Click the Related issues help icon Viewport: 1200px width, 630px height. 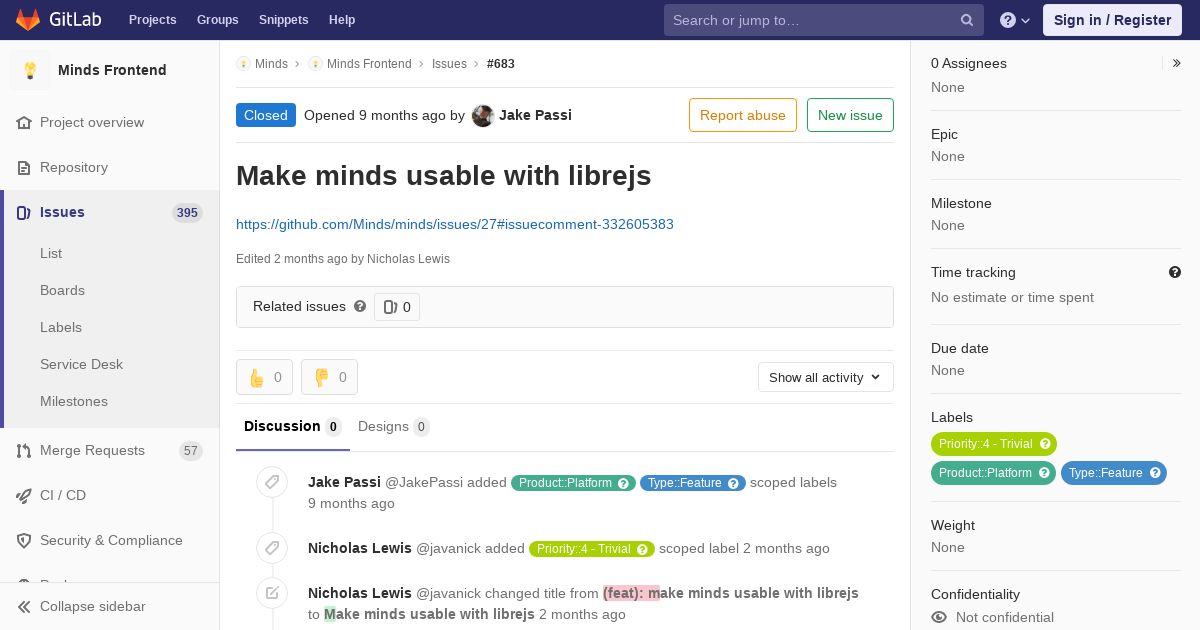[x=360, y=306]
